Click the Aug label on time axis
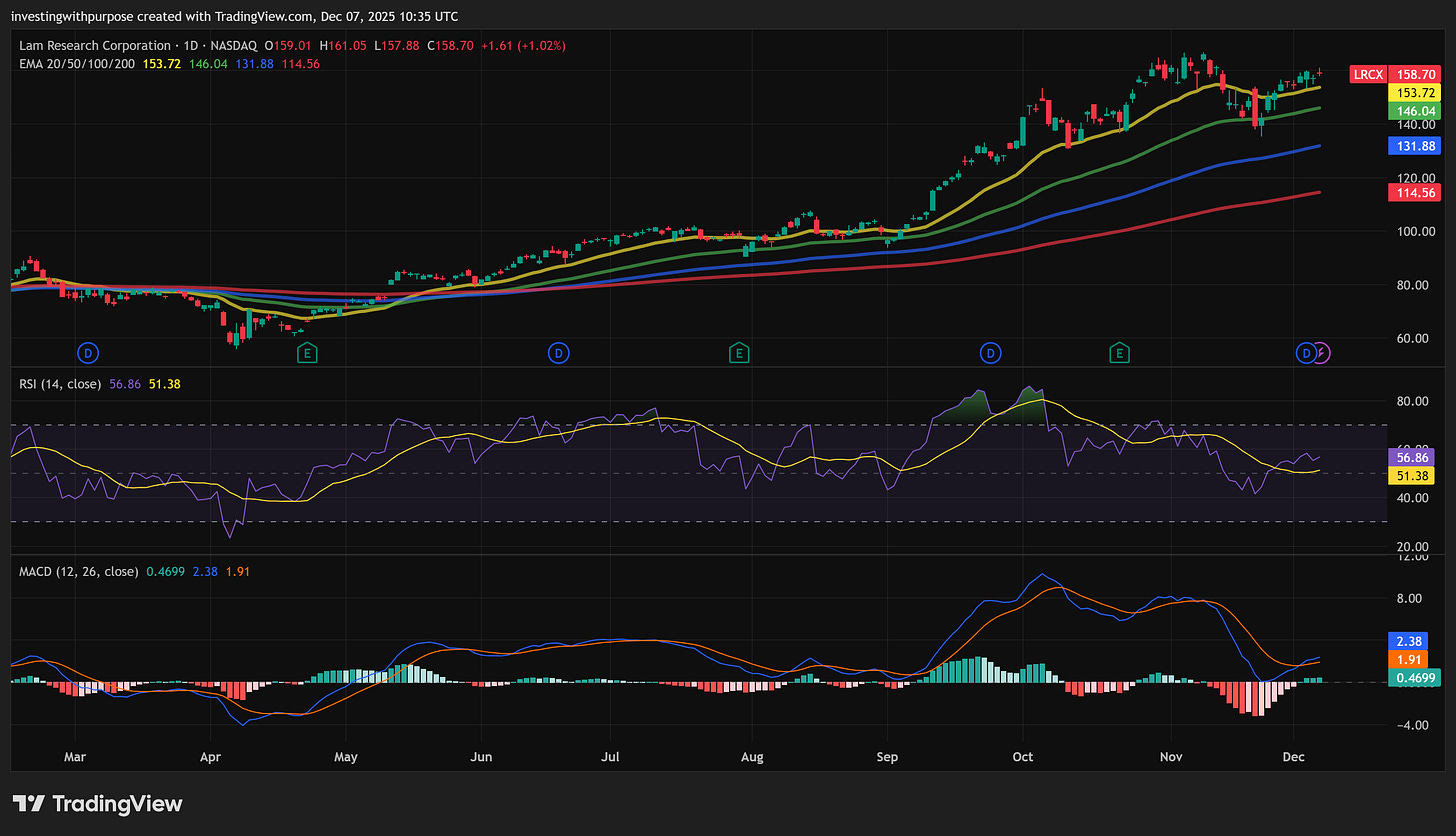The image size is (1456, 836). 752,757
